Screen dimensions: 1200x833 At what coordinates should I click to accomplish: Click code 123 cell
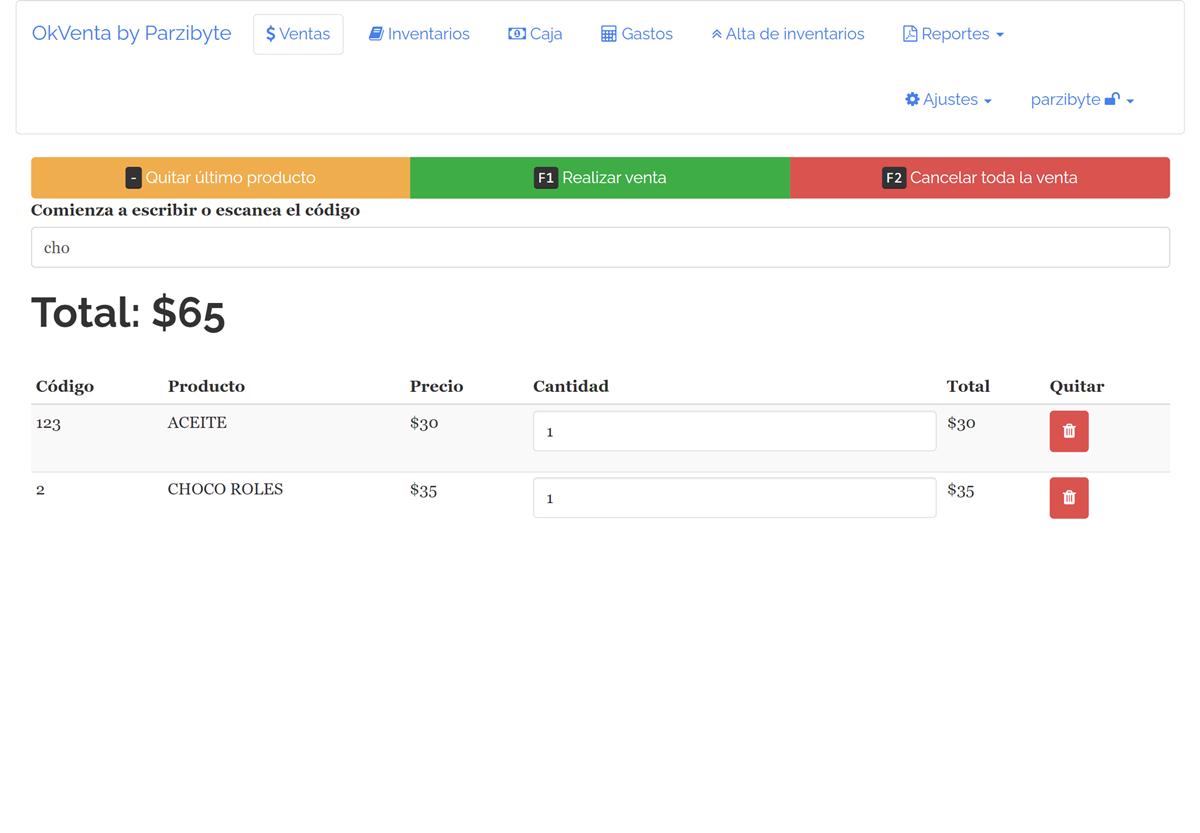[48, 423]
